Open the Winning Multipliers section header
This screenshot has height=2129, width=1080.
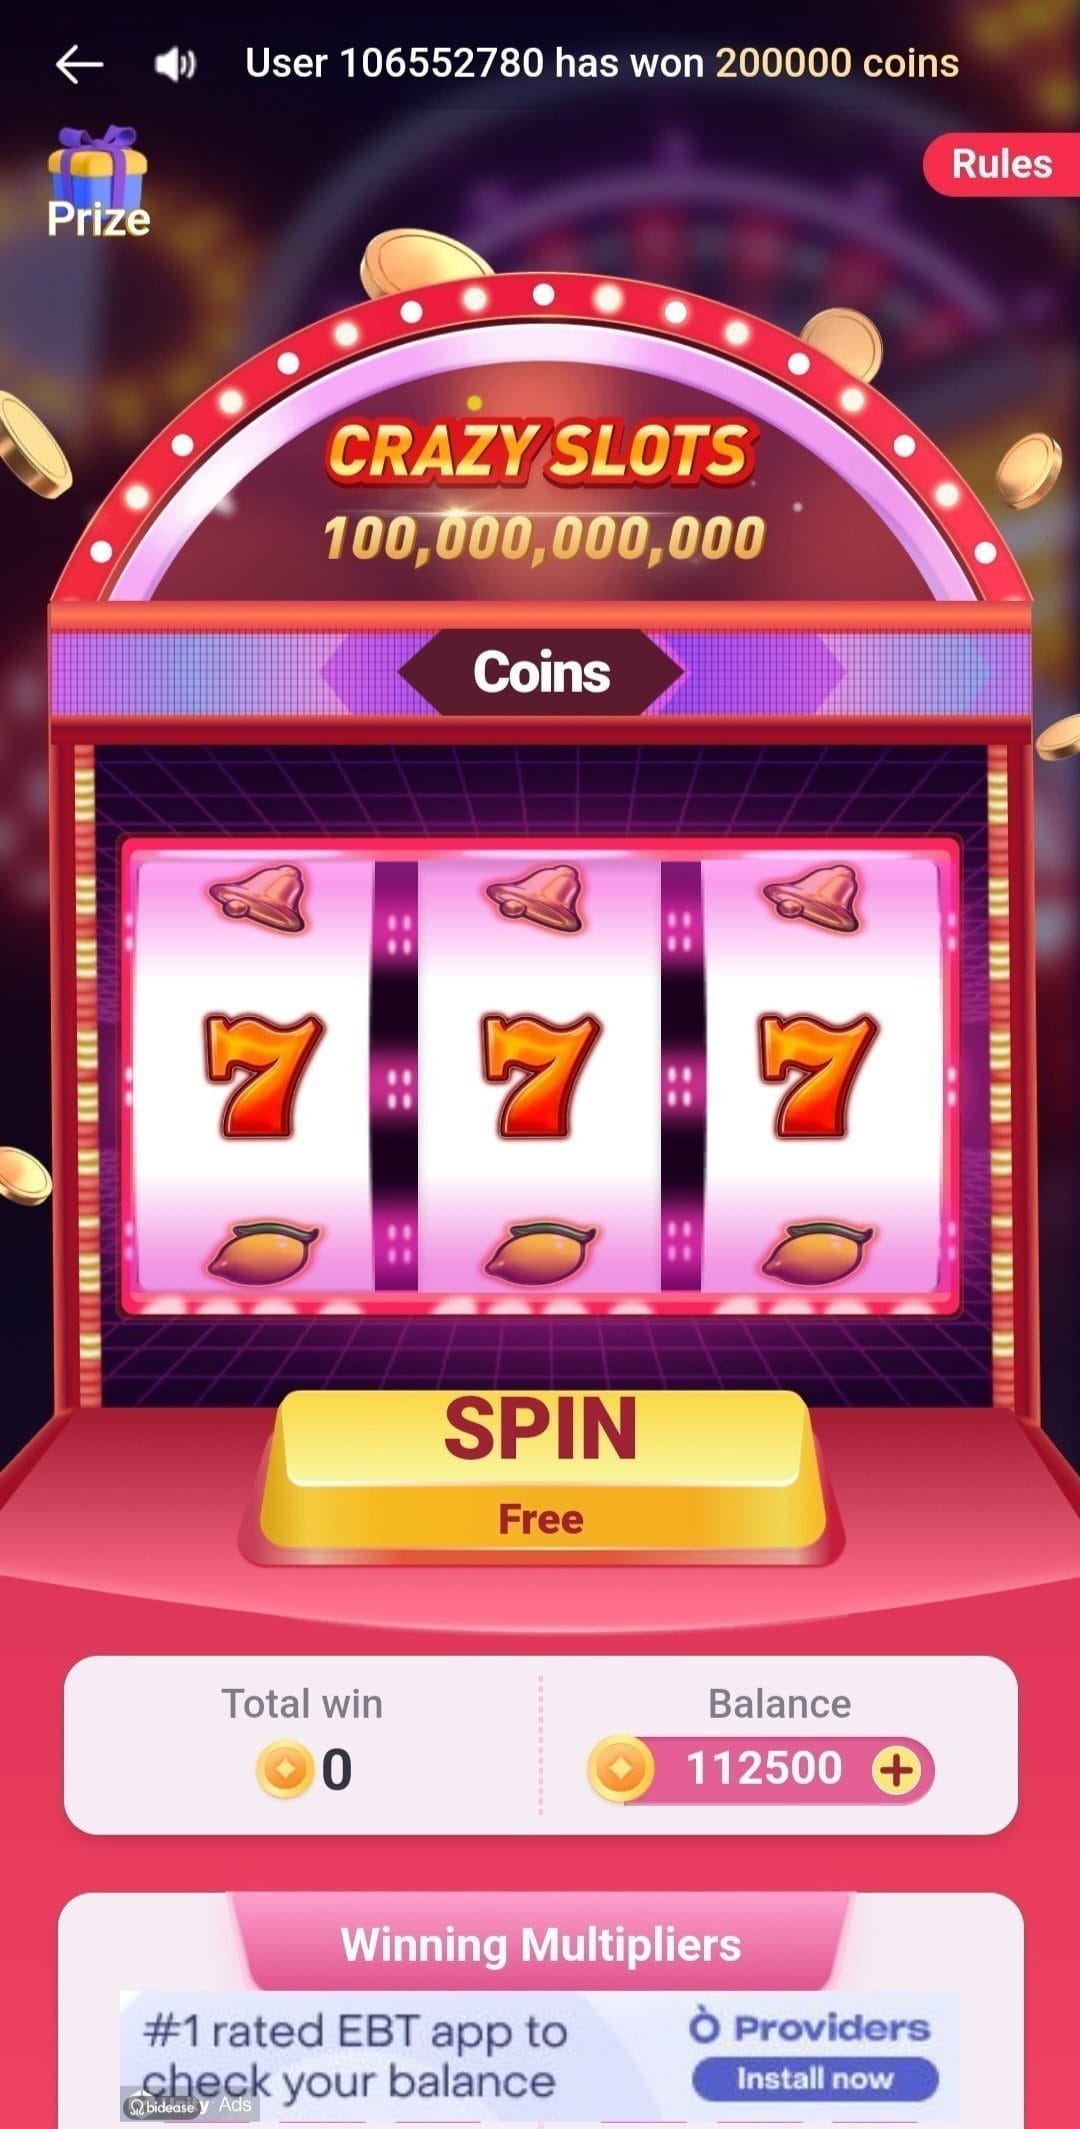[x=541, y=1945]
